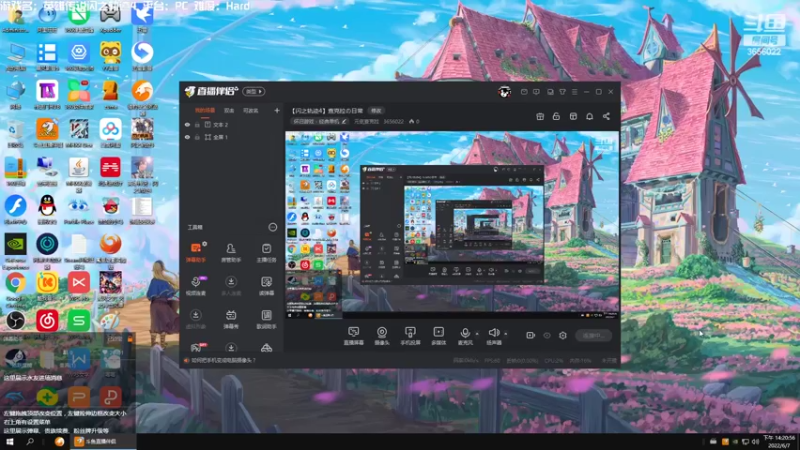This screenshot has width=800, height=450.
Task: Add a new scene with plus icon
Action: (x=277, y=110)
